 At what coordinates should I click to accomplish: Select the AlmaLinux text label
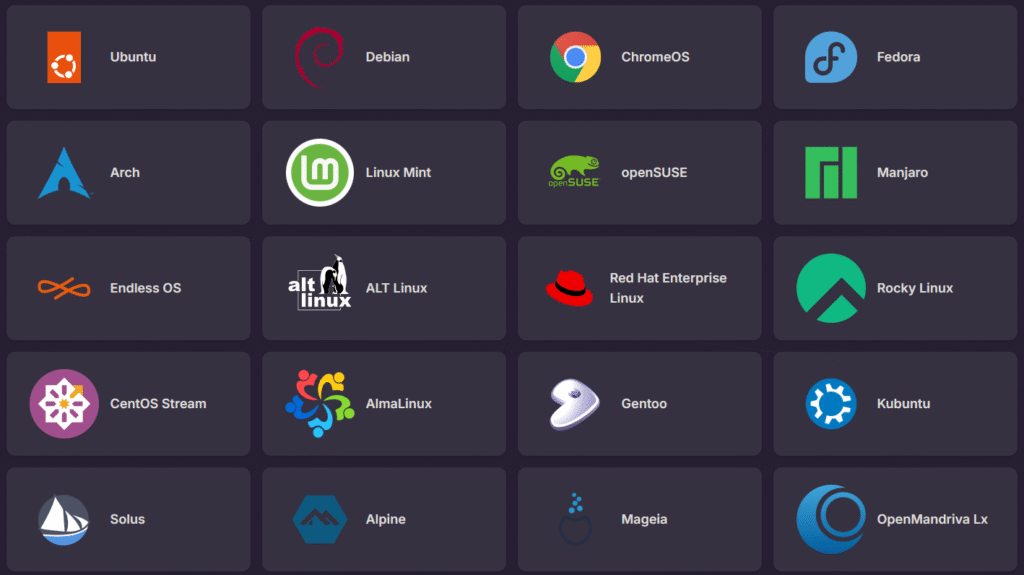398,404
